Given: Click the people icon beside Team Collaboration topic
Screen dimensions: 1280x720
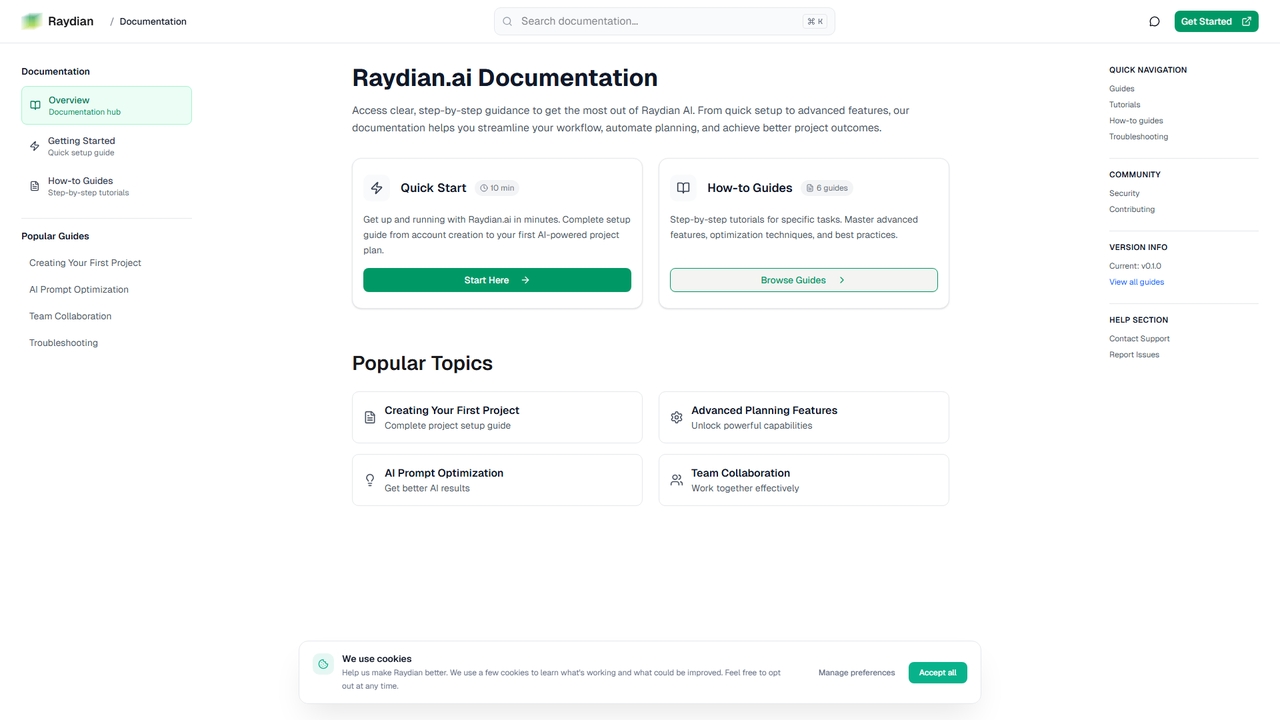Looking at the screenshot, I should [677, 480].
